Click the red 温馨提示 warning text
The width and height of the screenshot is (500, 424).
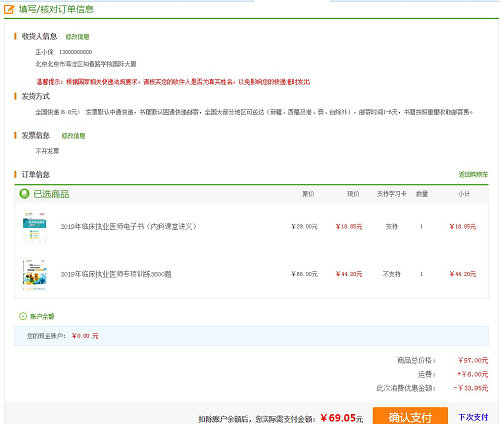(173, 82)
